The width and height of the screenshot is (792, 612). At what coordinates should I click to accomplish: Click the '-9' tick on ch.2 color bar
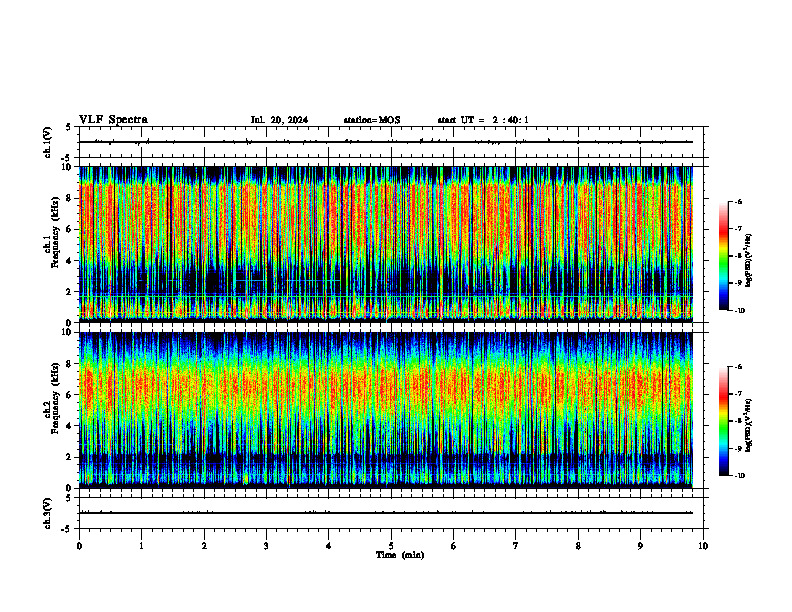tap(738, 448)
